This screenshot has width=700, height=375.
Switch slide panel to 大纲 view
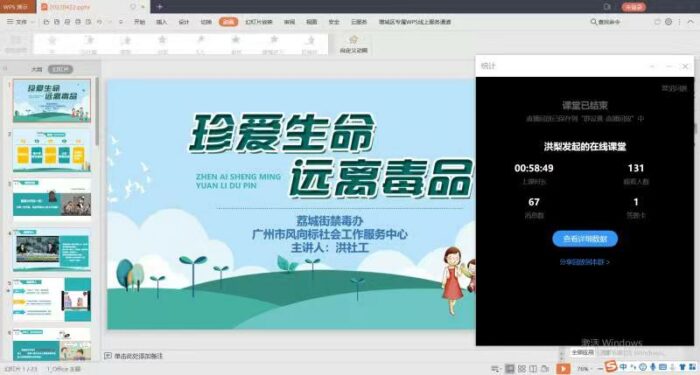tap(37, 69)
